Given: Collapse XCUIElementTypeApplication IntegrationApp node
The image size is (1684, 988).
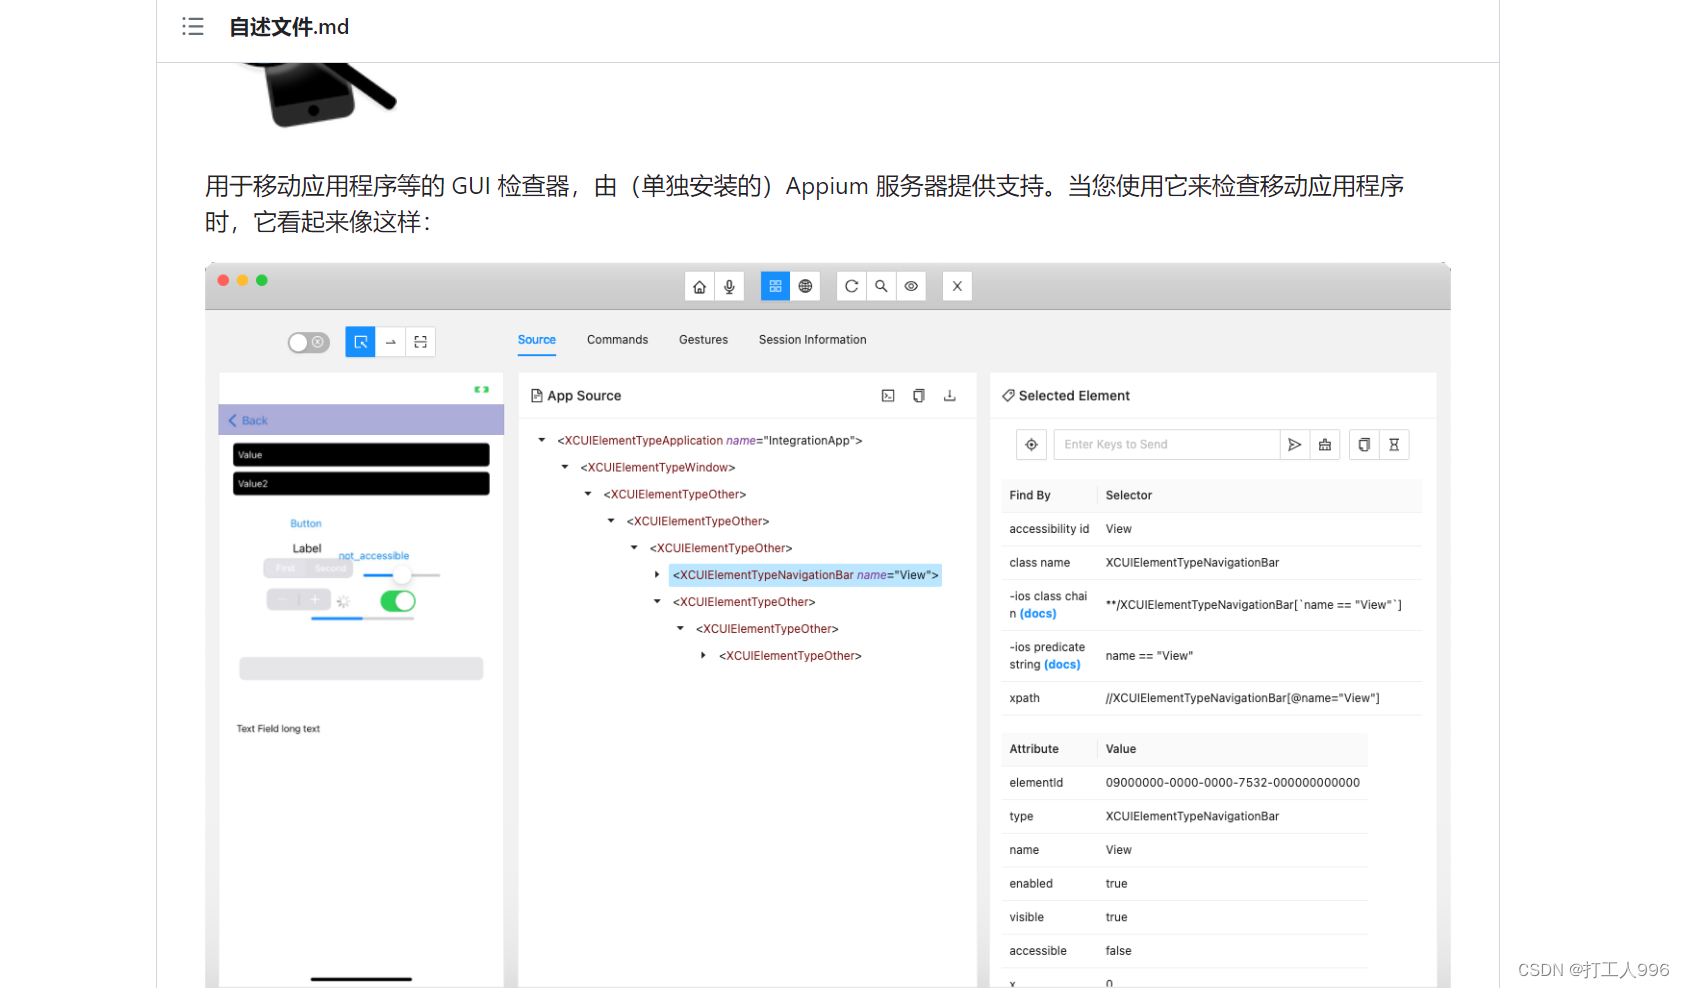Looking at the screenshot, I should (x=542, y=440).
